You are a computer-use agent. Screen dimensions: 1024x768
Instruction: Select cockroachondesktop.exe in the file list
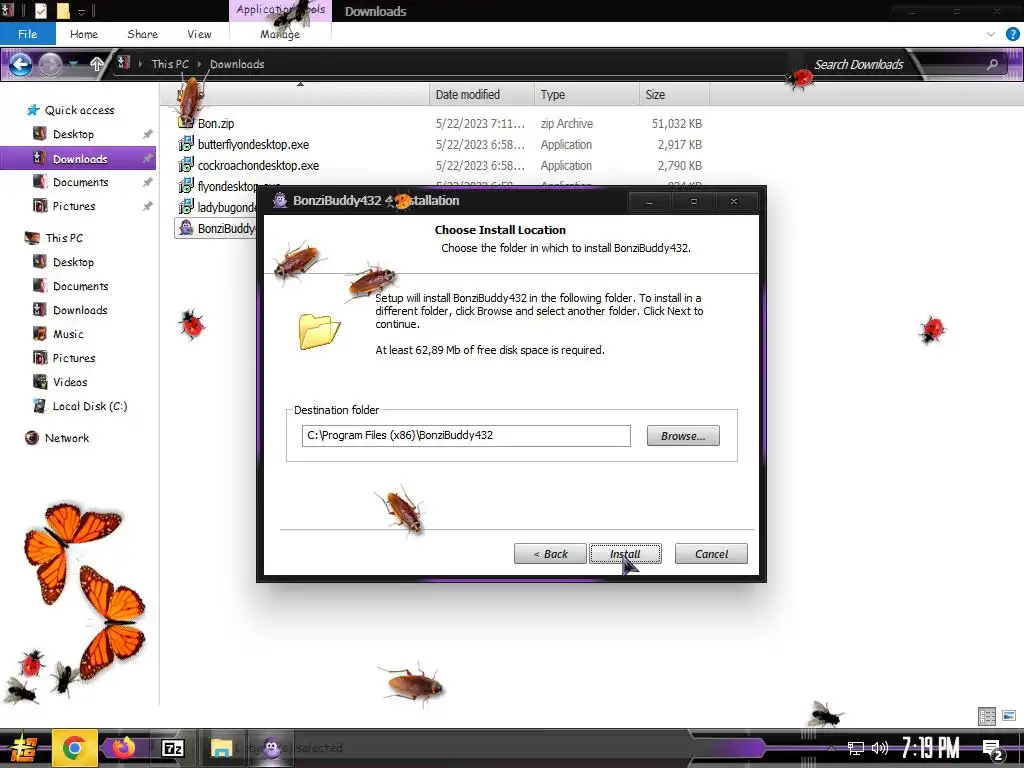point(259,165)
